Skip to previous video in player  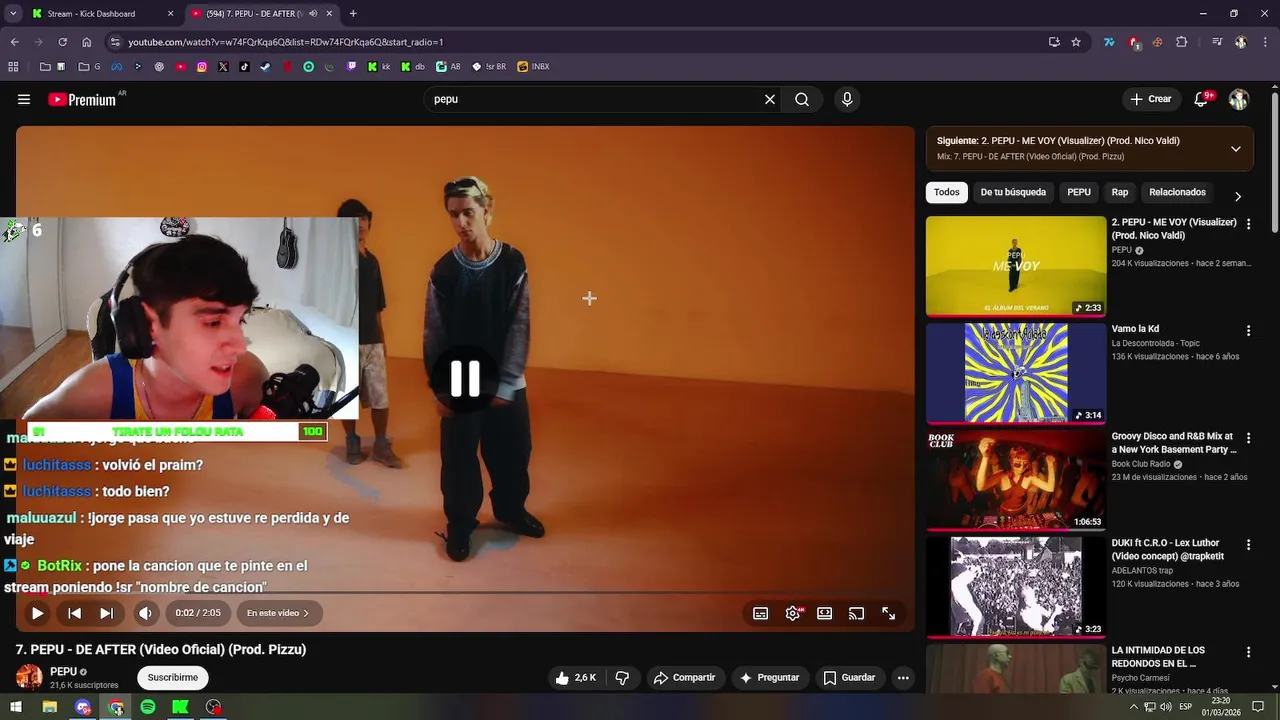(74, 613)
